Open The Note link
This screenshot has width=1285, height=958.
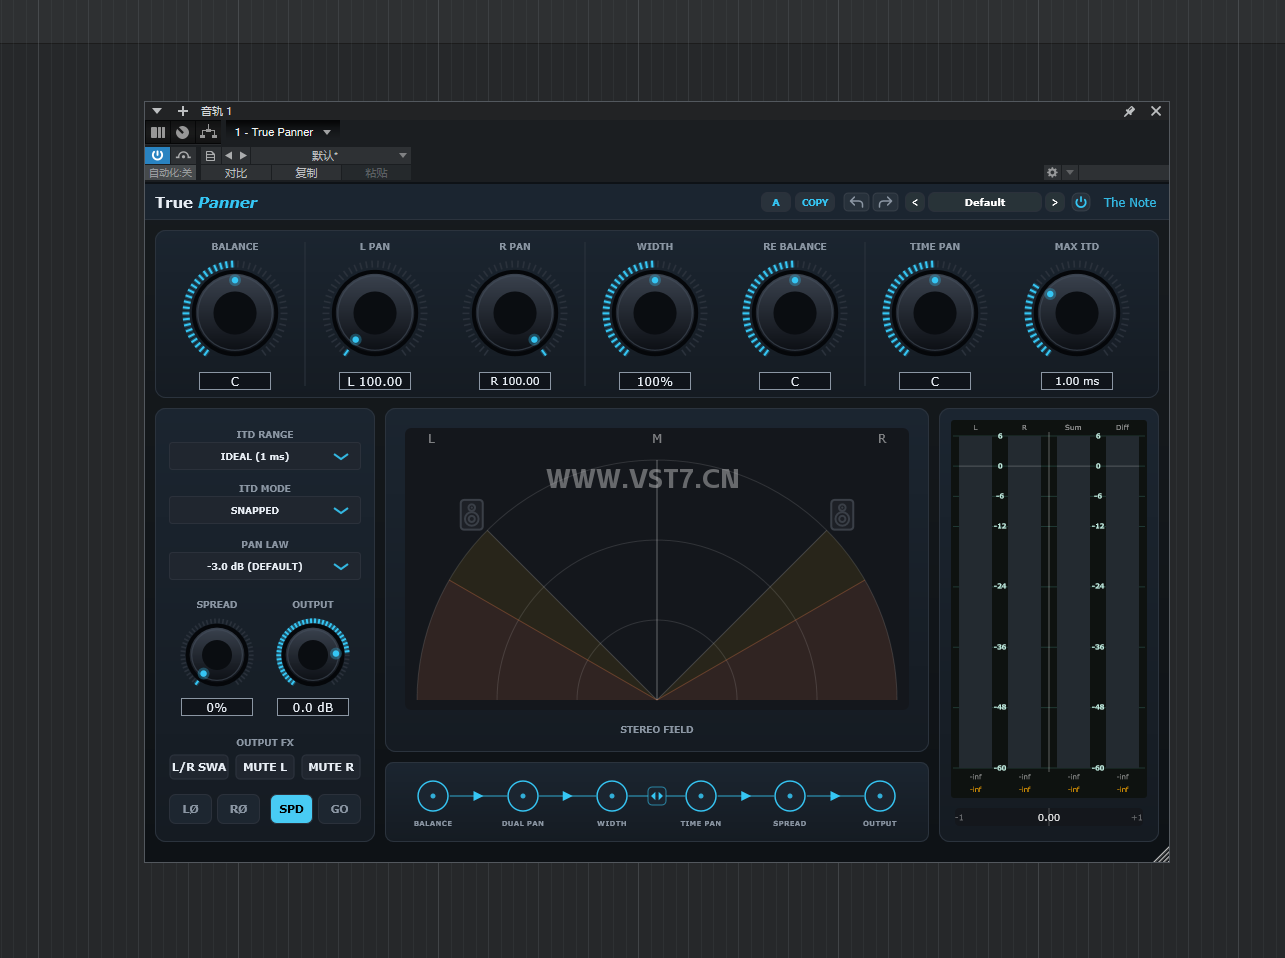1130,202
